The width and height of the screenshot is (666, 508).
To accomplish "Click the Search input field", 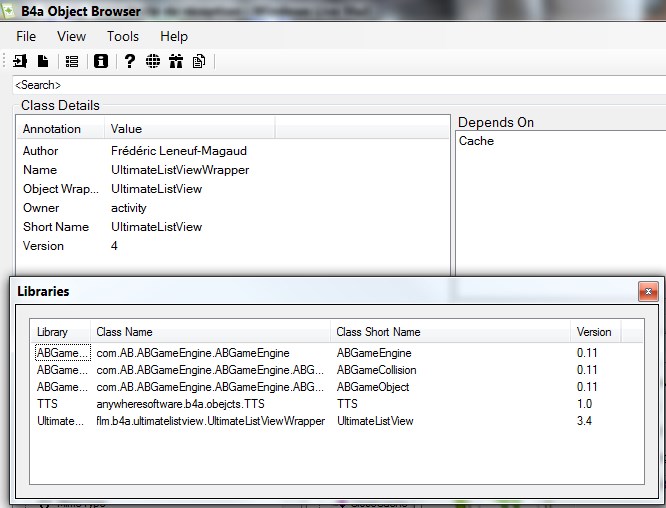I will click(339, 85).
